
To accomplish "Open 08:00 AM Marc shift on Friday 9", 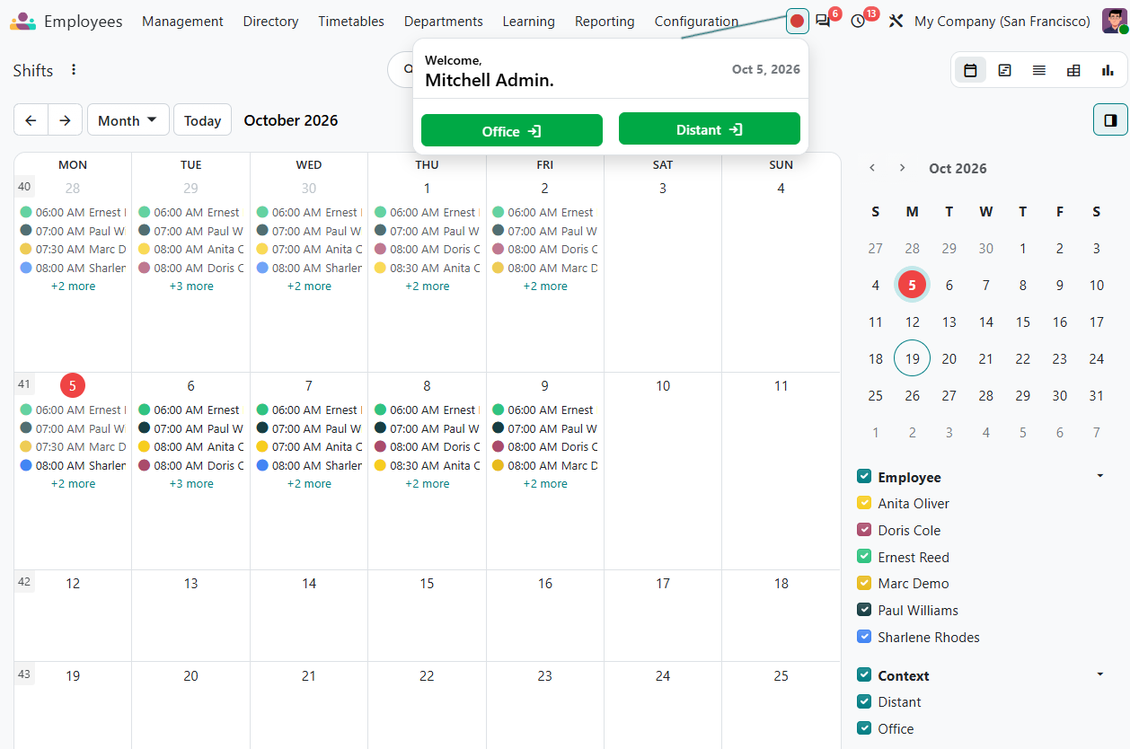I will (x=545, y=465).
